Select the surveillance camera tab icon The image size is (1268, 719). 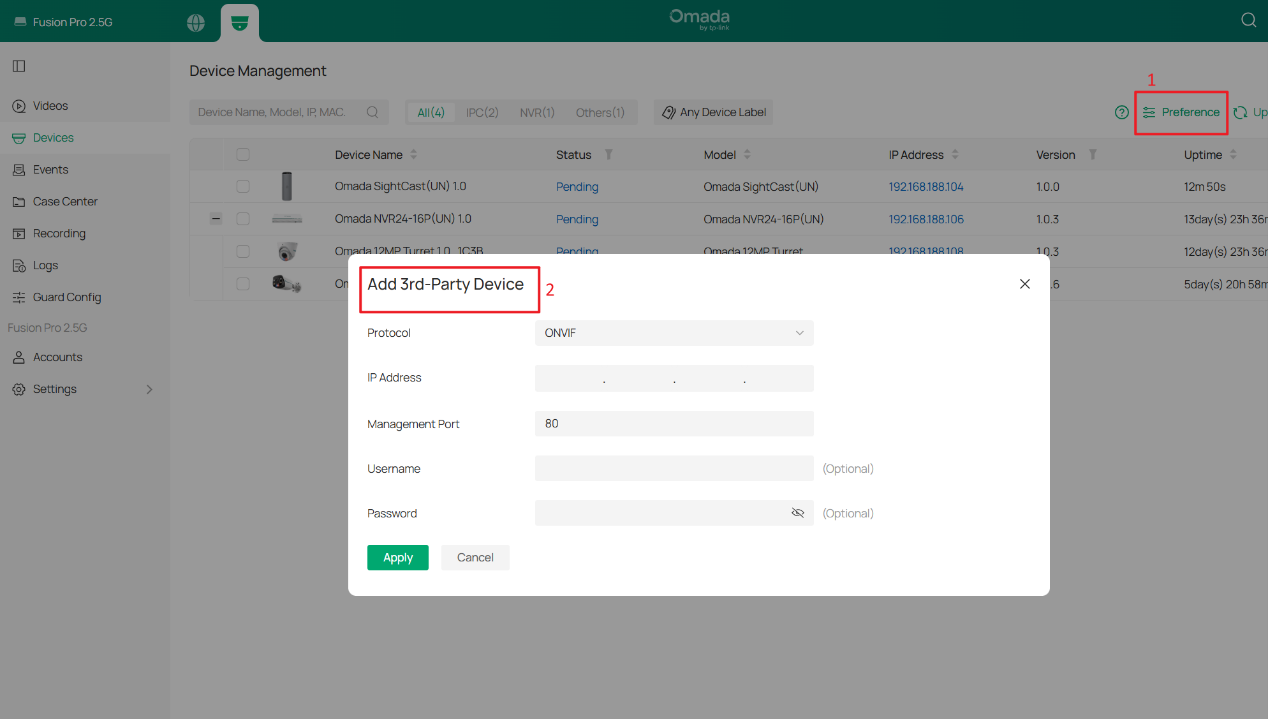pos(239,22)
